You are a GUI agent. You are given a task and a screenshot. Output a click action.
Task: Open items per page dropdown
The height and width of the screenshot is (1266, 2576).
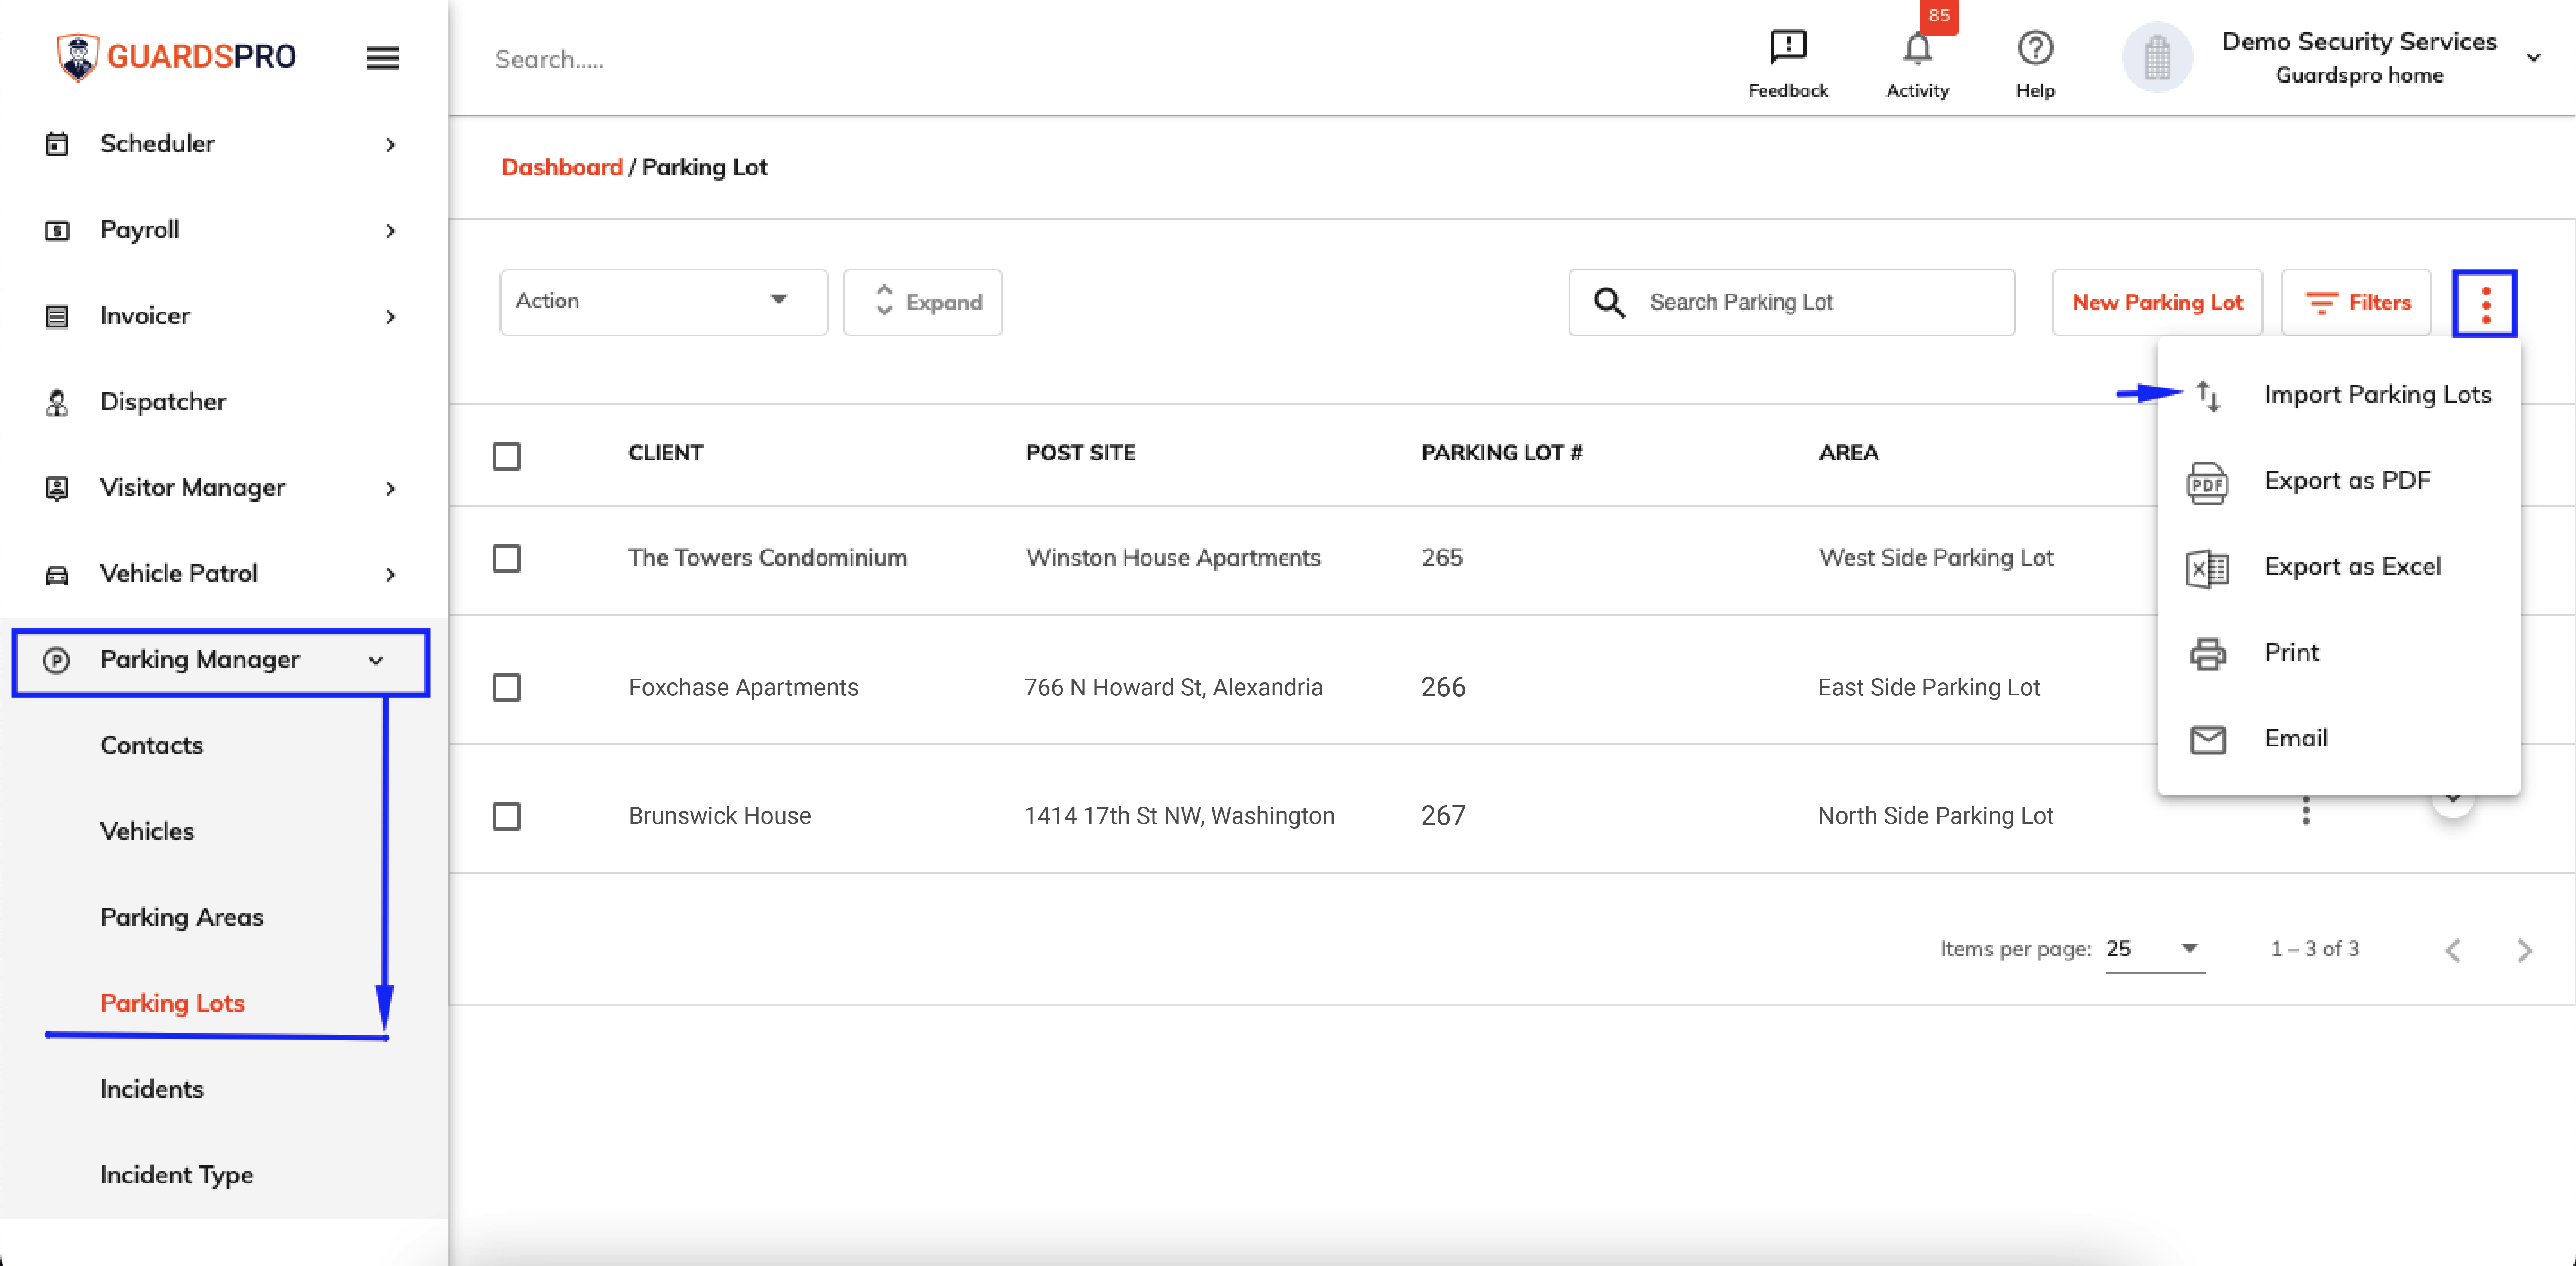point(2154,948)
